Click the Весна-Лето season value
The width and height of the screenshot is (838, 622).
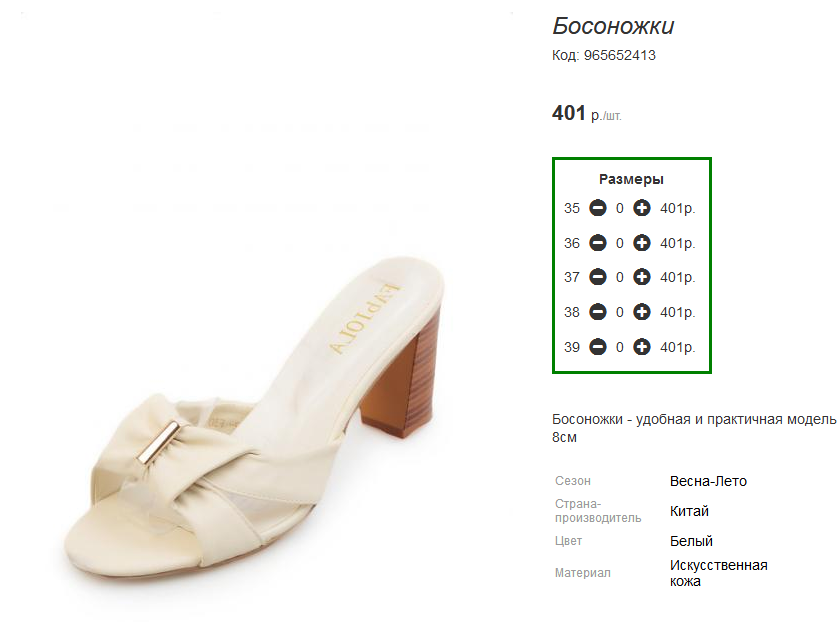708,481
